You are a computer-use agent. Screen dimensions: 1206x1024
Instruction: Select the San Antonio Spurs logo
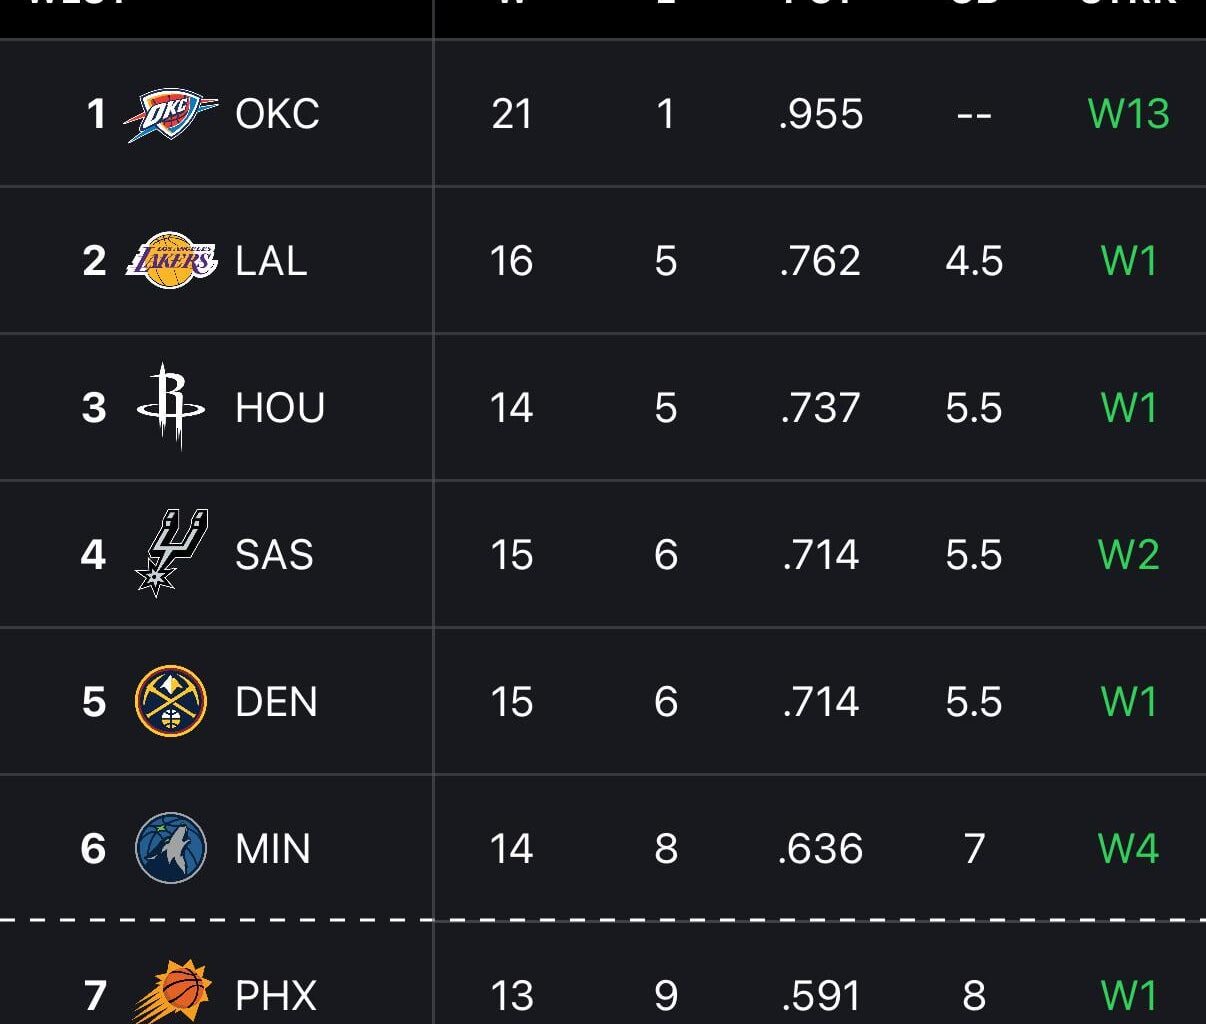click(x=171, y=553)
